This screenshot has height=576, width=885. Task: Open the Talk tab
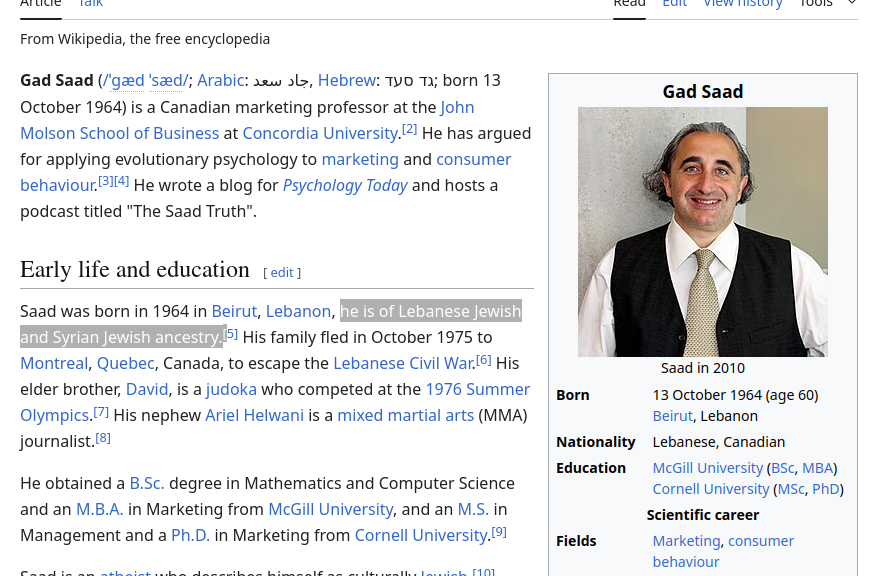90,3
